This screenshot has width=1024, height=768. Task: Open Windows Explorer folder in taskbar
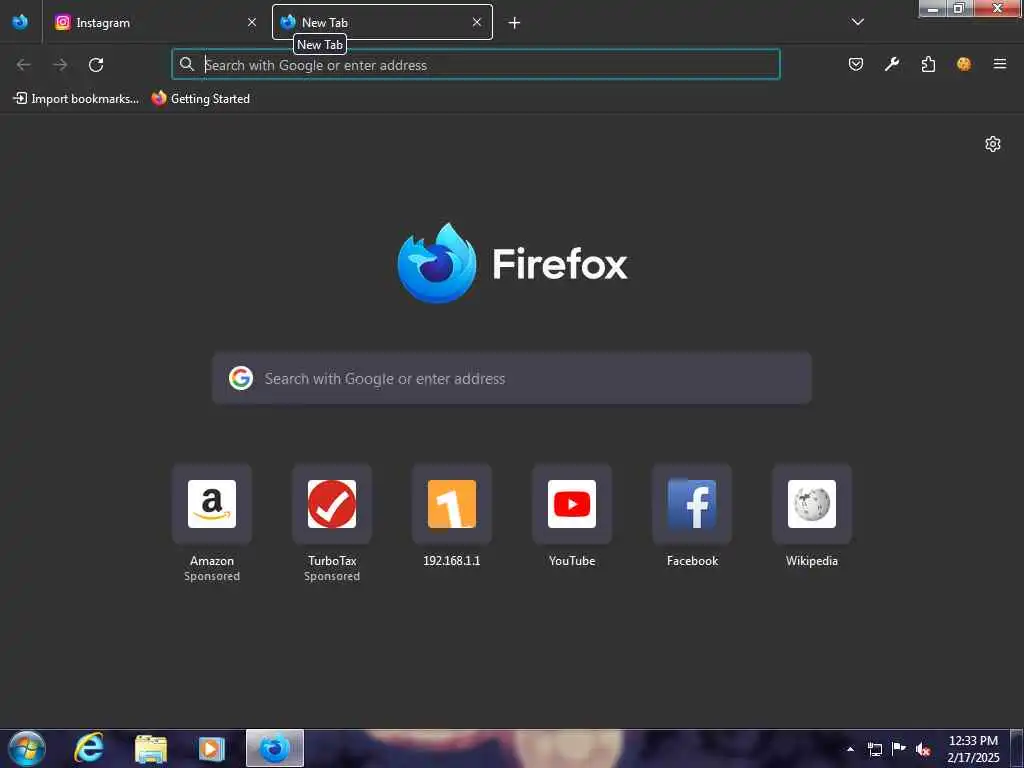(151, 748)
